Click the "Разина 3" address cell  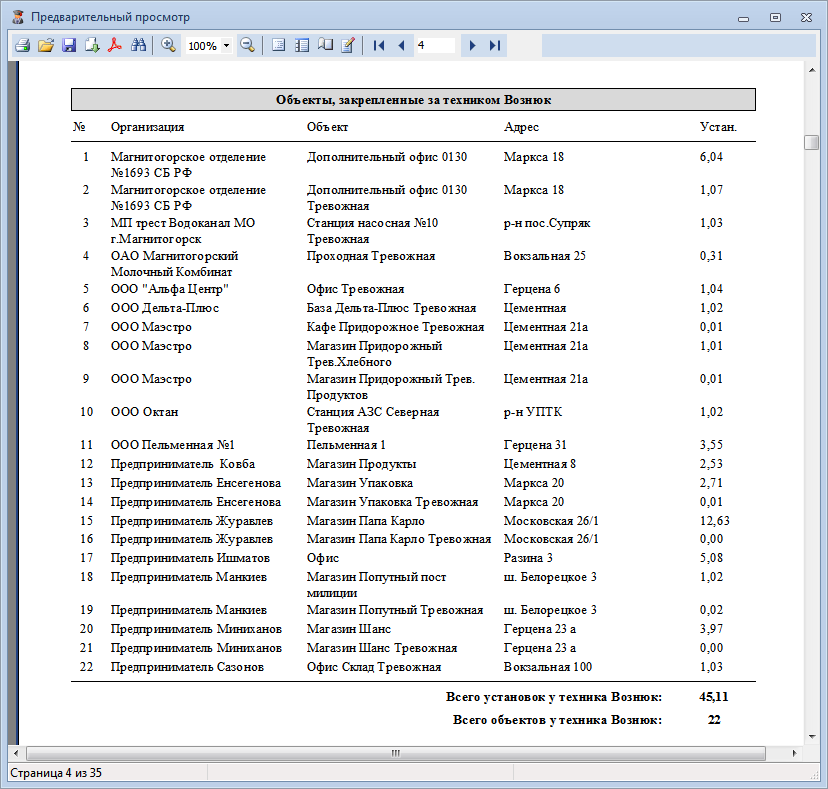(x=528, y=558)
